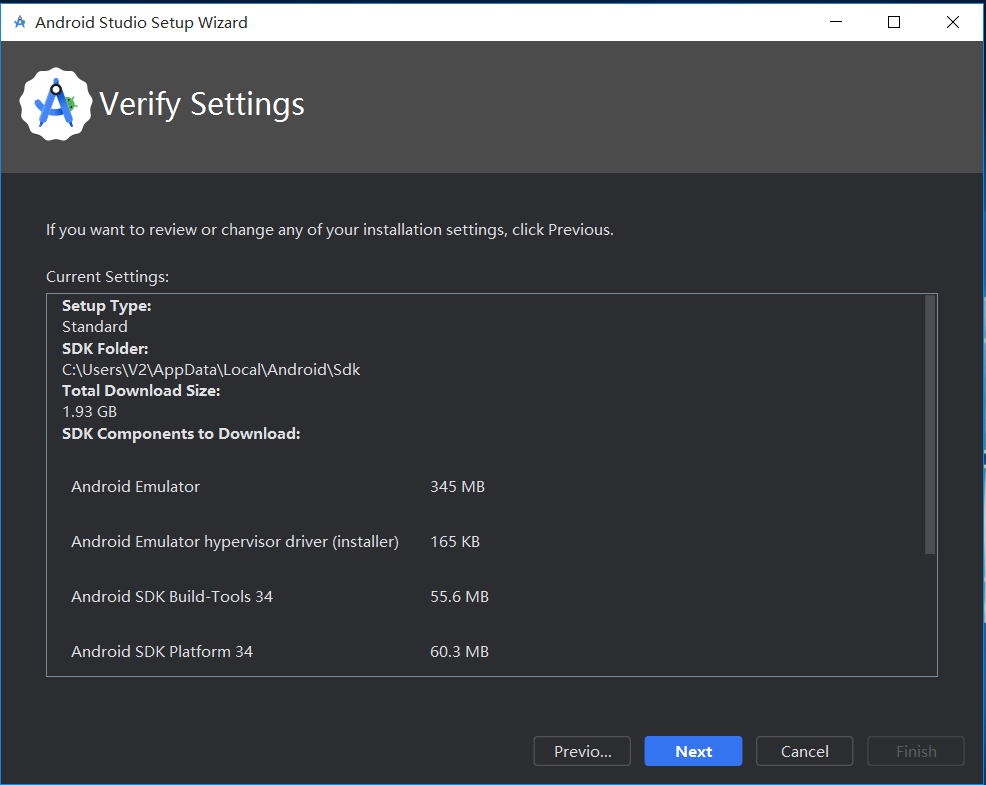Image resolution: width=986 pixels, height=785 pixels.
Task: Cancel the setup wizard
Action: coord(804,751)
